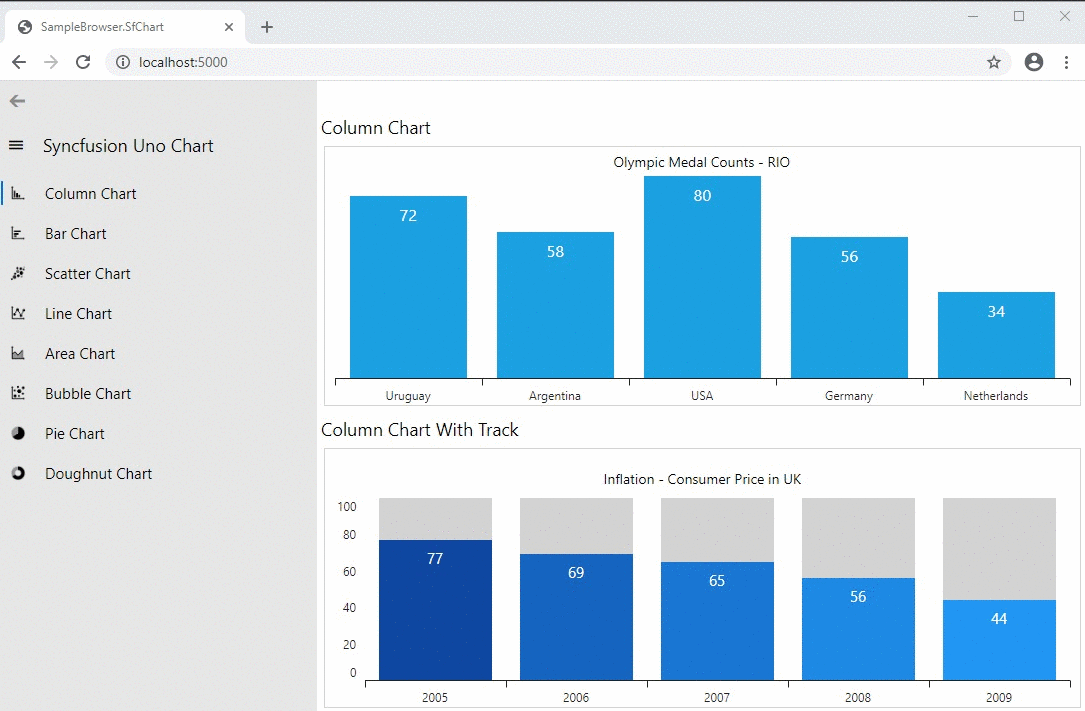
Task: Click the dark blue 2005 column
Action: pos(435,610)
